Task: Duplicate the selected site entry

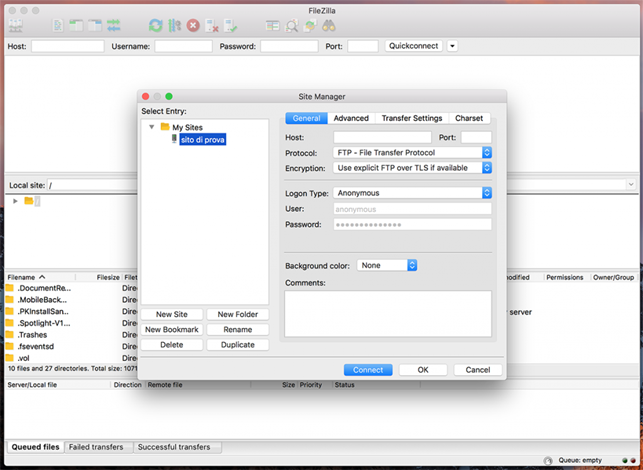Action: [237, 345]
